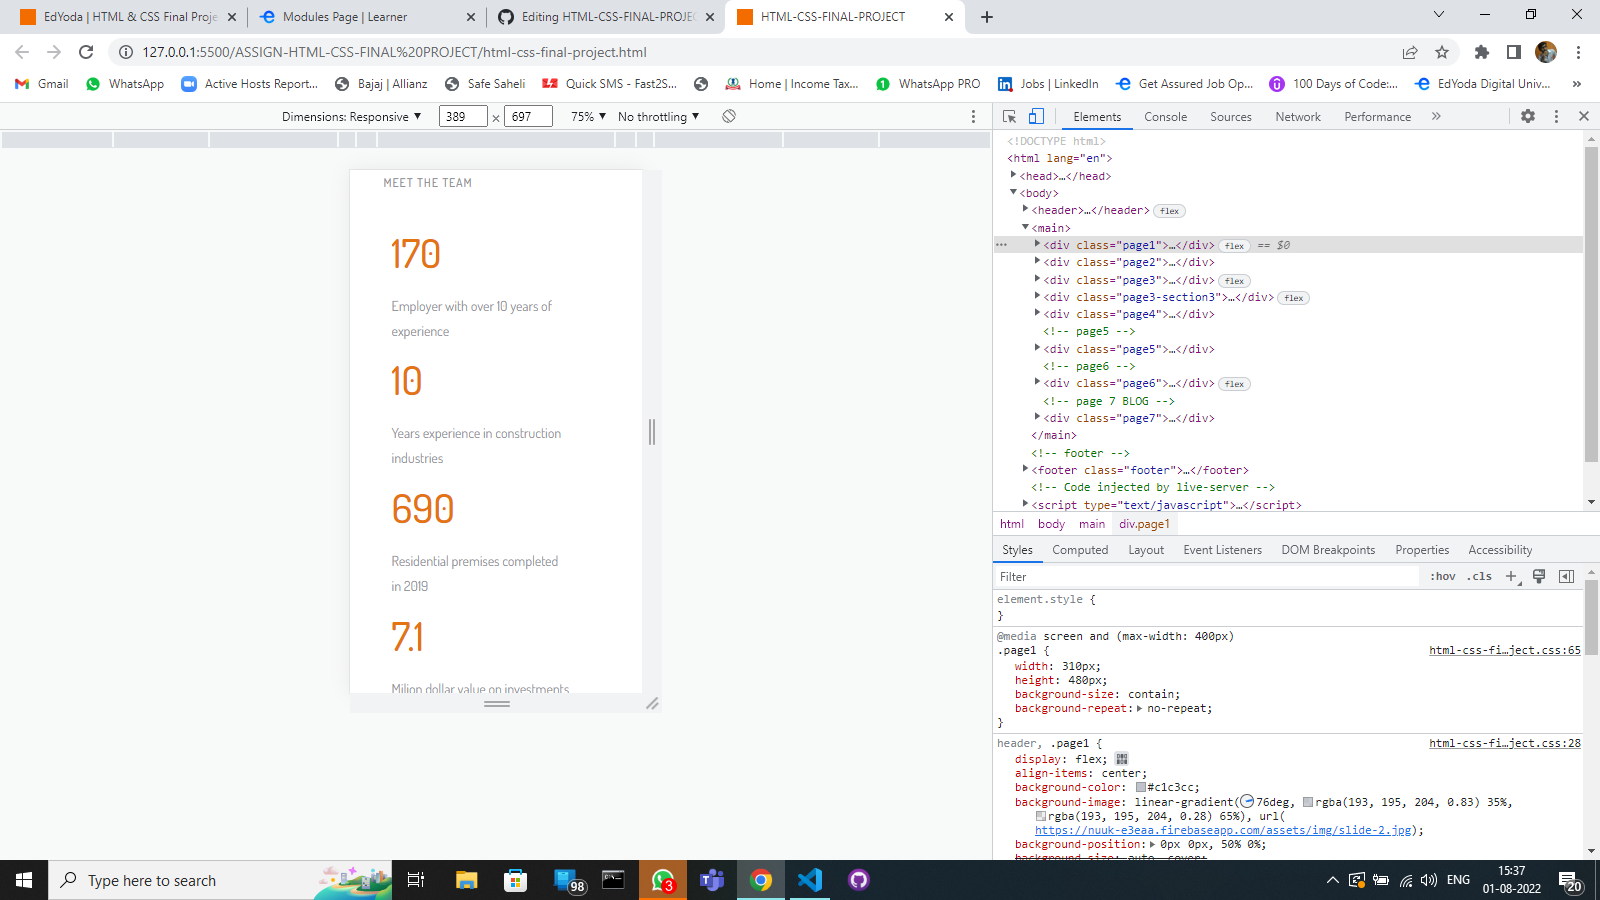Open stylesheet link at line 65
The width and height of the screenshot is (1600, 900).
[1504, 649]
